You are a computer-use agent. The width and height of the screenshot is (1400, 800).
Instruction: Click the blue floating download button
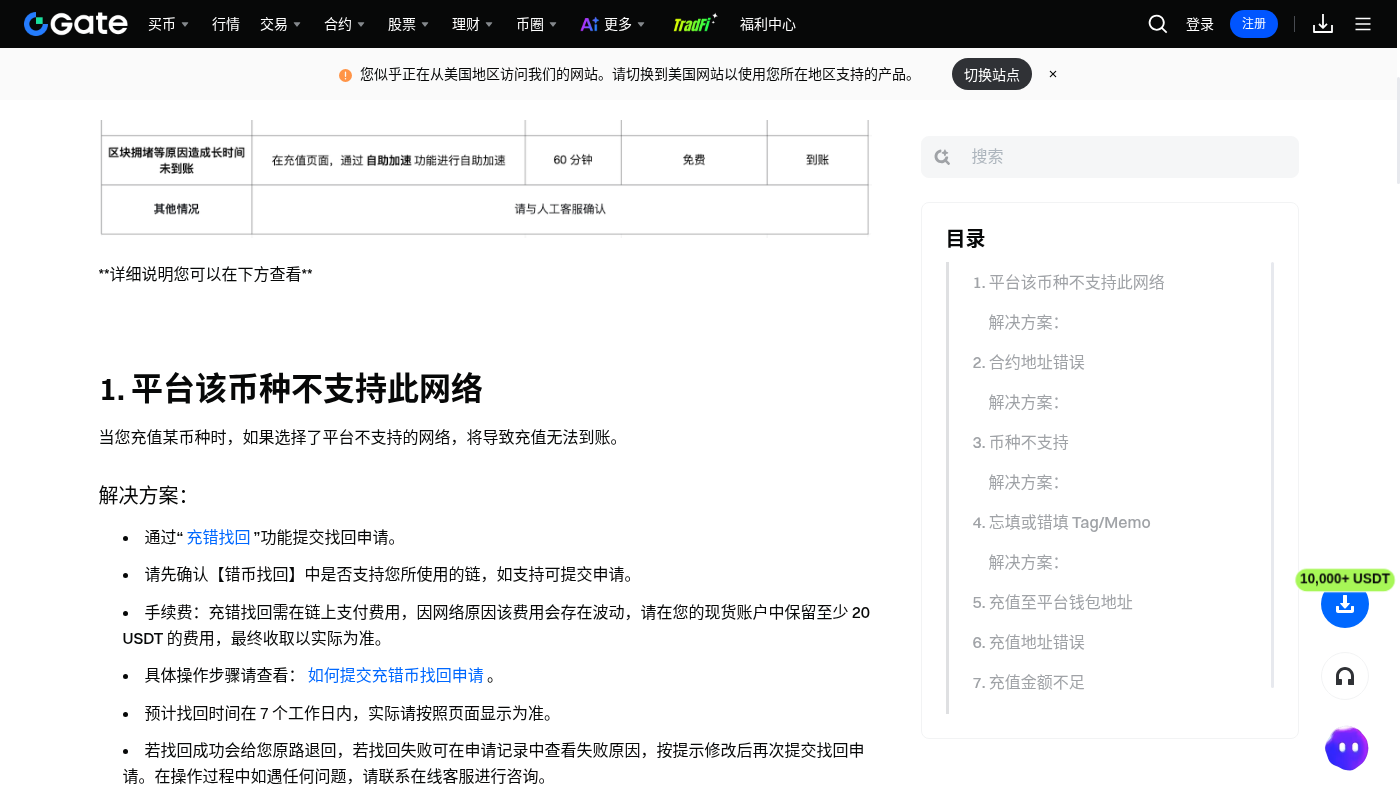tap(1345, 604)
